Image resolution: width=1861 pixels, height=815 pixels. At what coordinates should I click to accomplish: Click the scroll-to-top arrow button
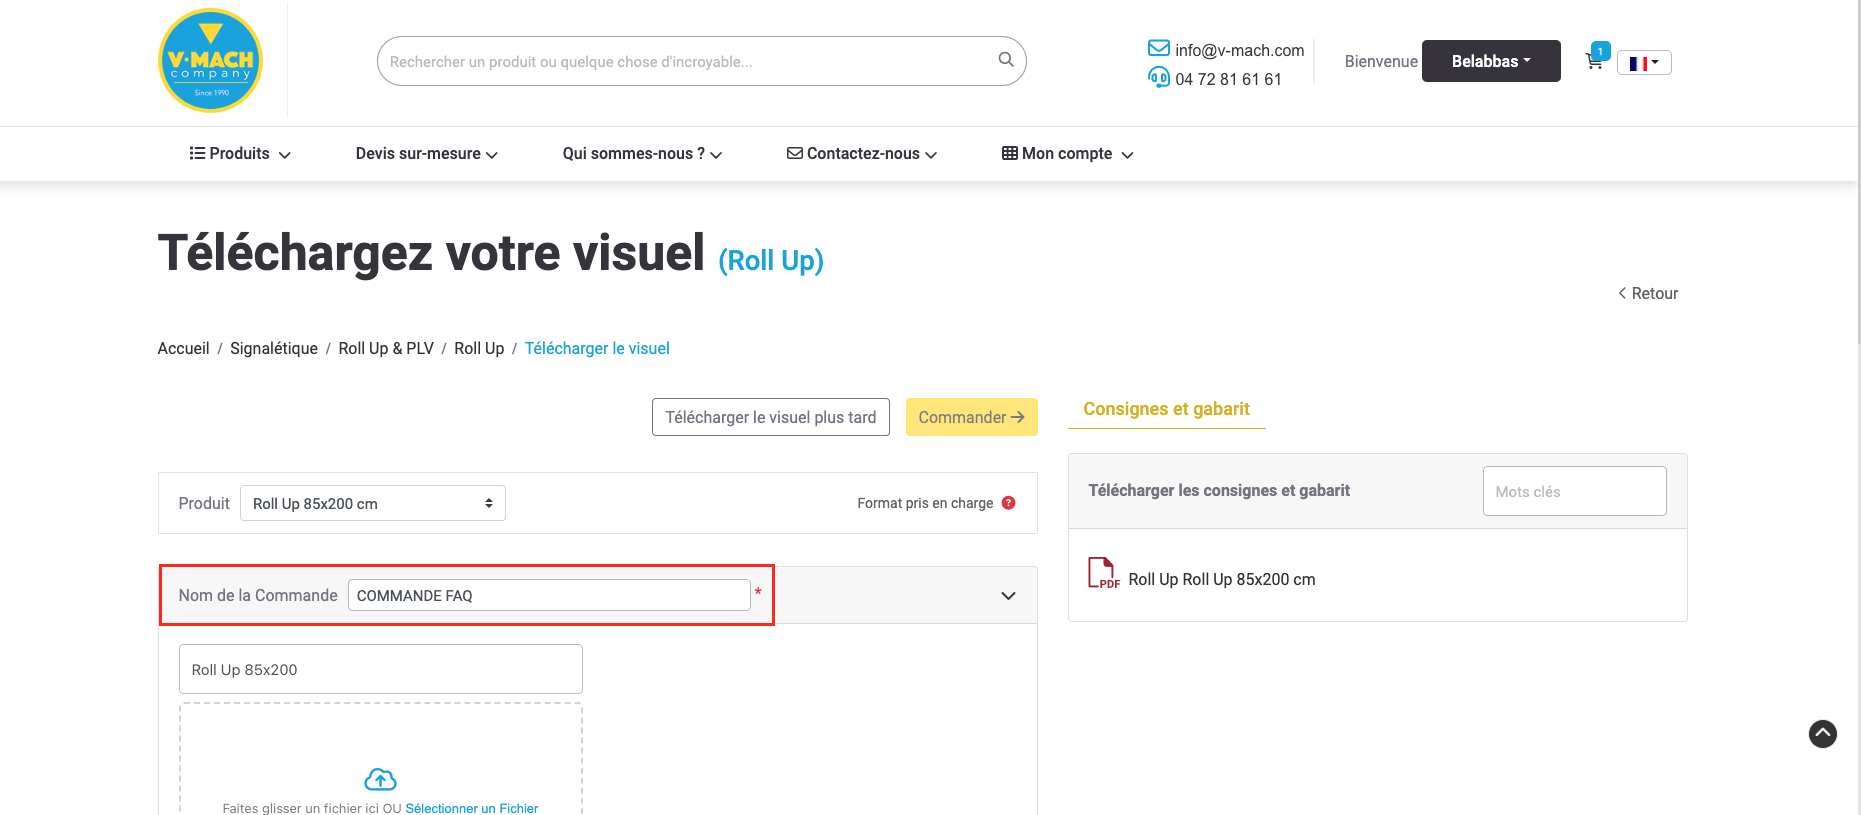[x=1822, y=734]
